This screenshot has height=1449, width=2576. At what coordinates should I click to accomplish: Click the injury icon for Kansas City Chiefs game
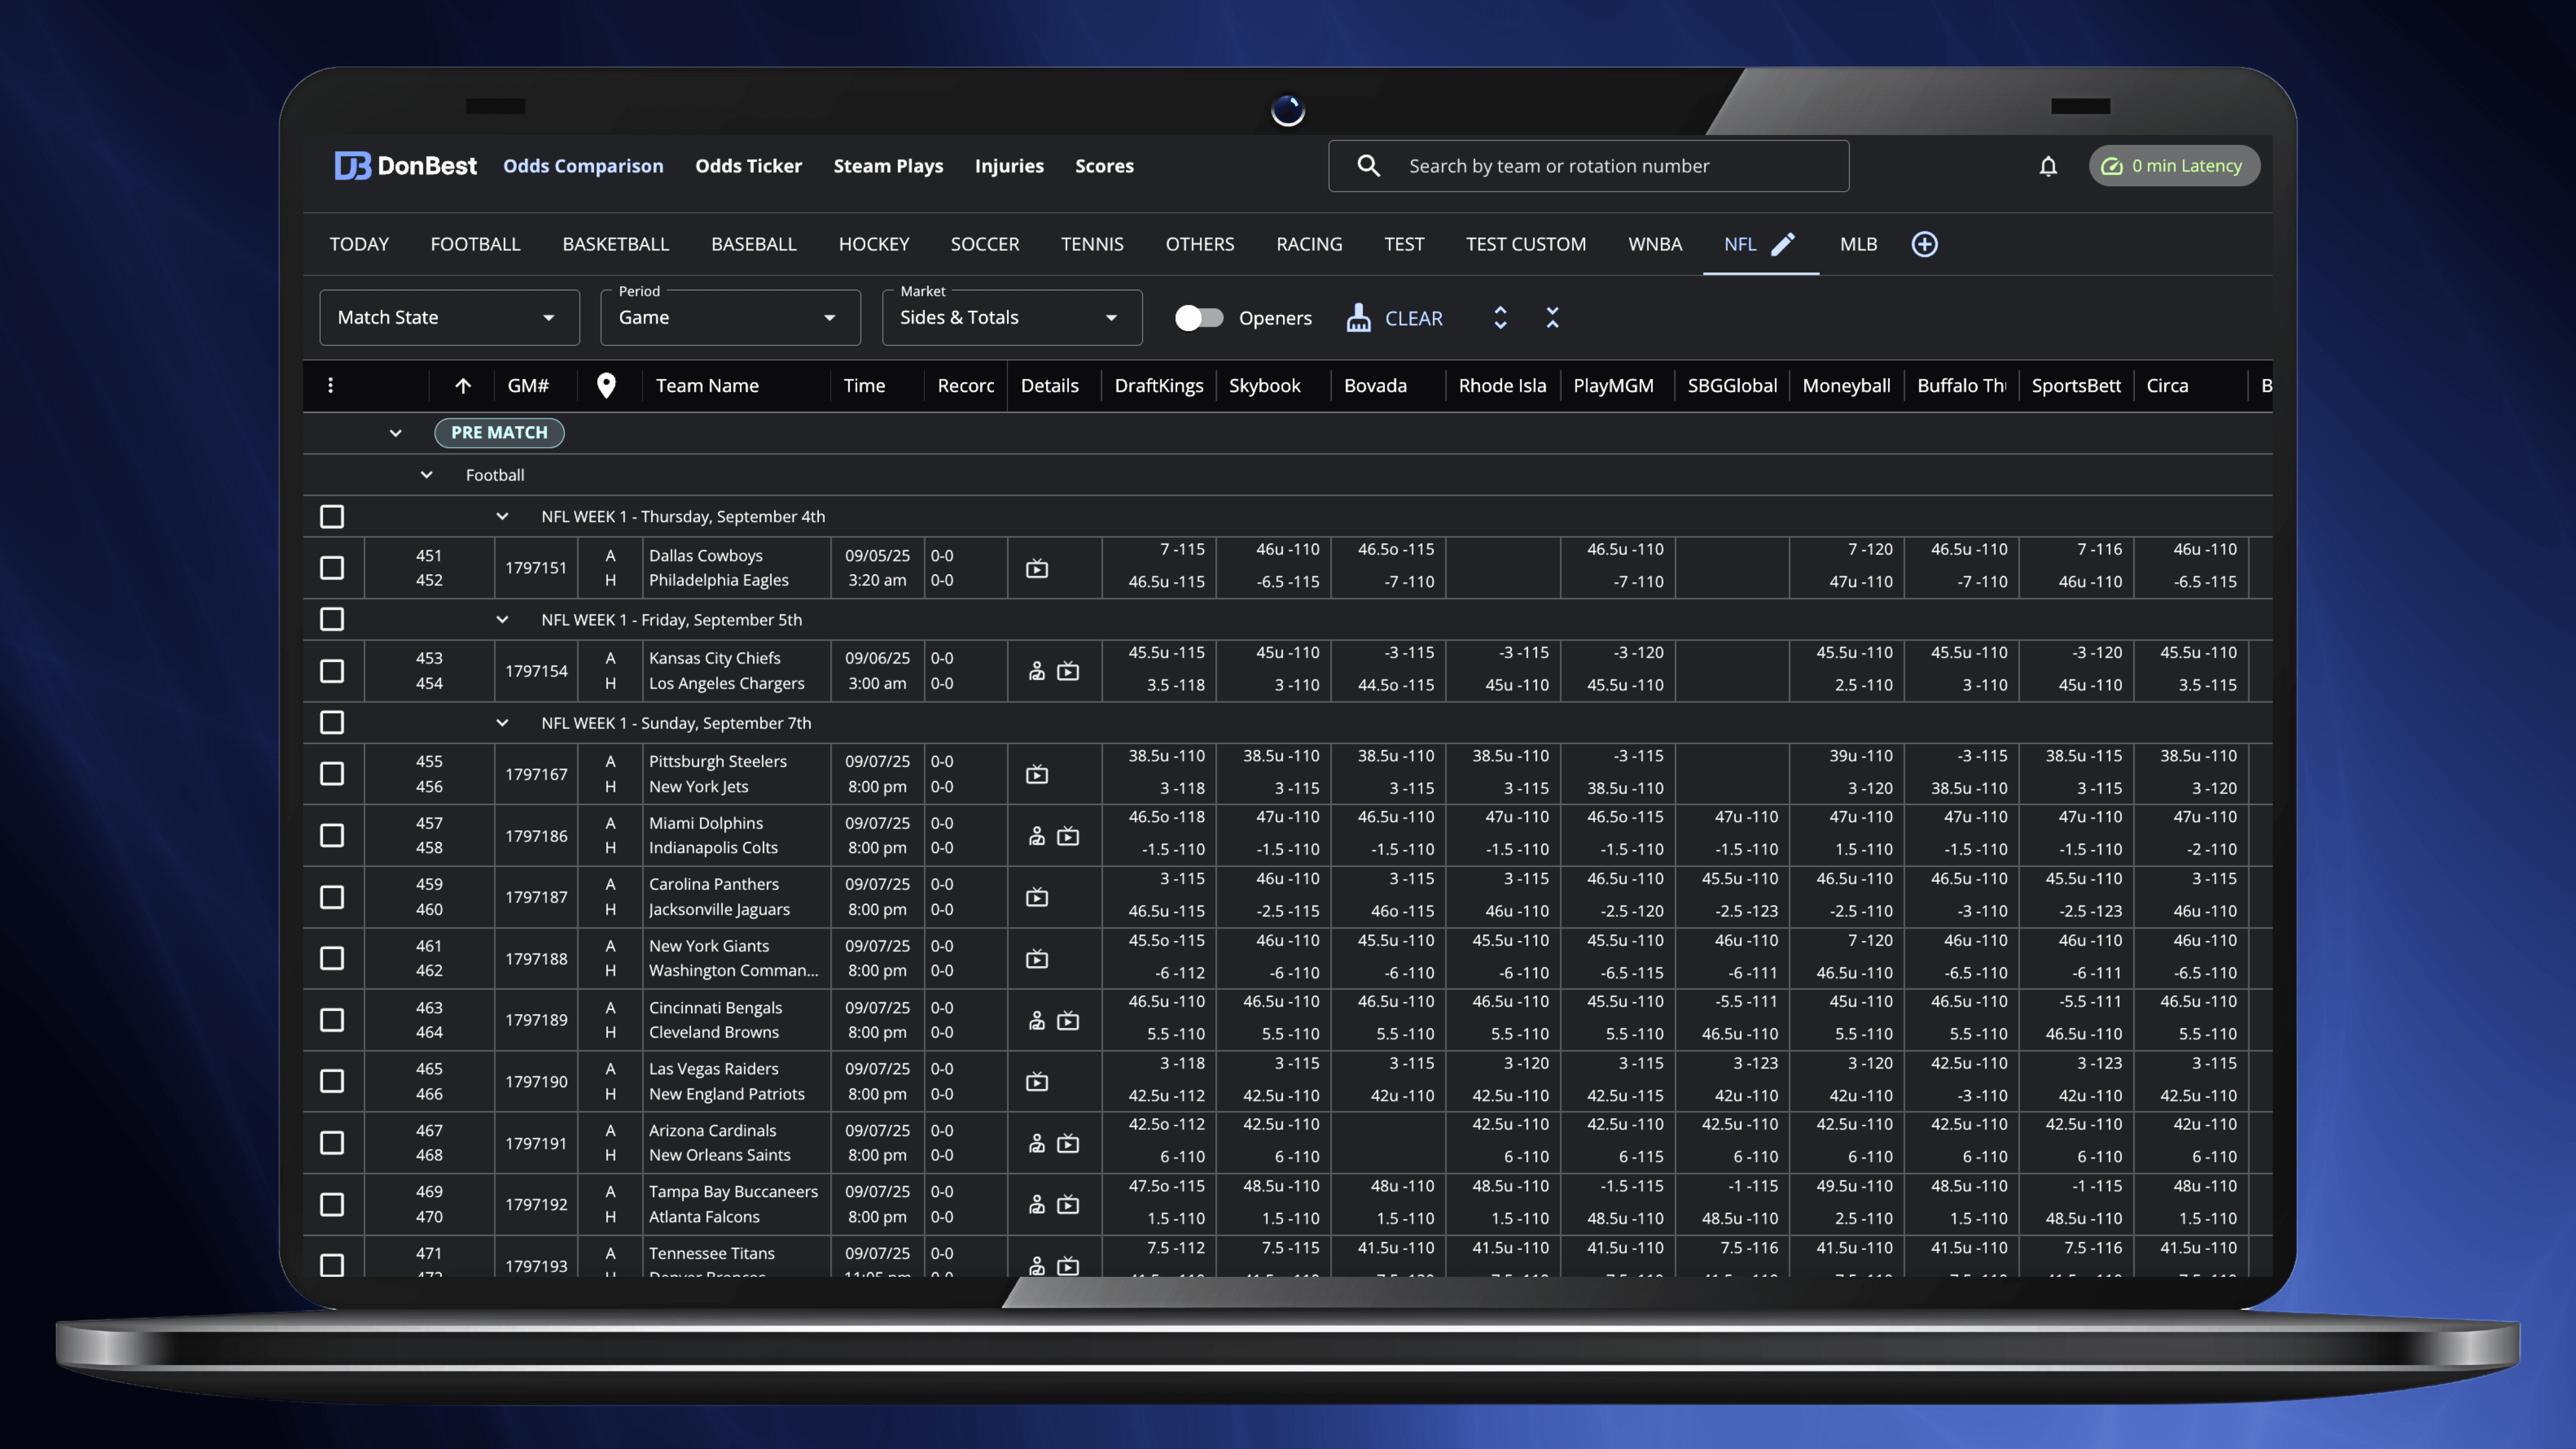pyautogui.click(x=1037, y=671)
